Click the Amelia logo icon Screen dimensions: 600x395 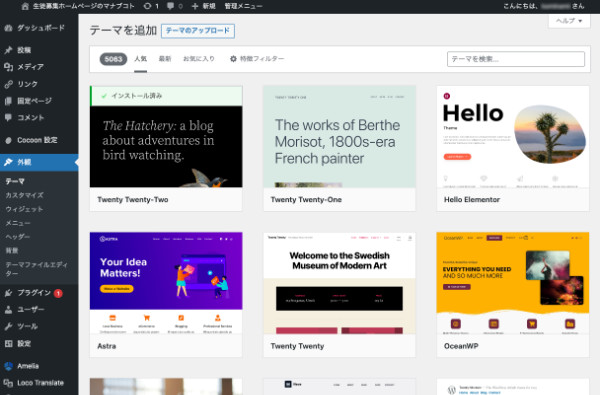(x=8, y=366)
